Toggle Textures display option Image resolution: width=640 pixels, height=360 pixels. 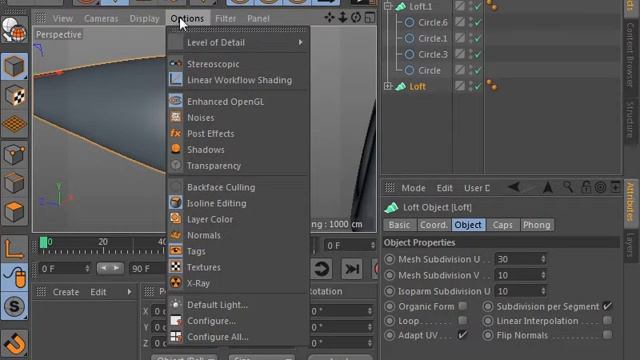point(238,267)
